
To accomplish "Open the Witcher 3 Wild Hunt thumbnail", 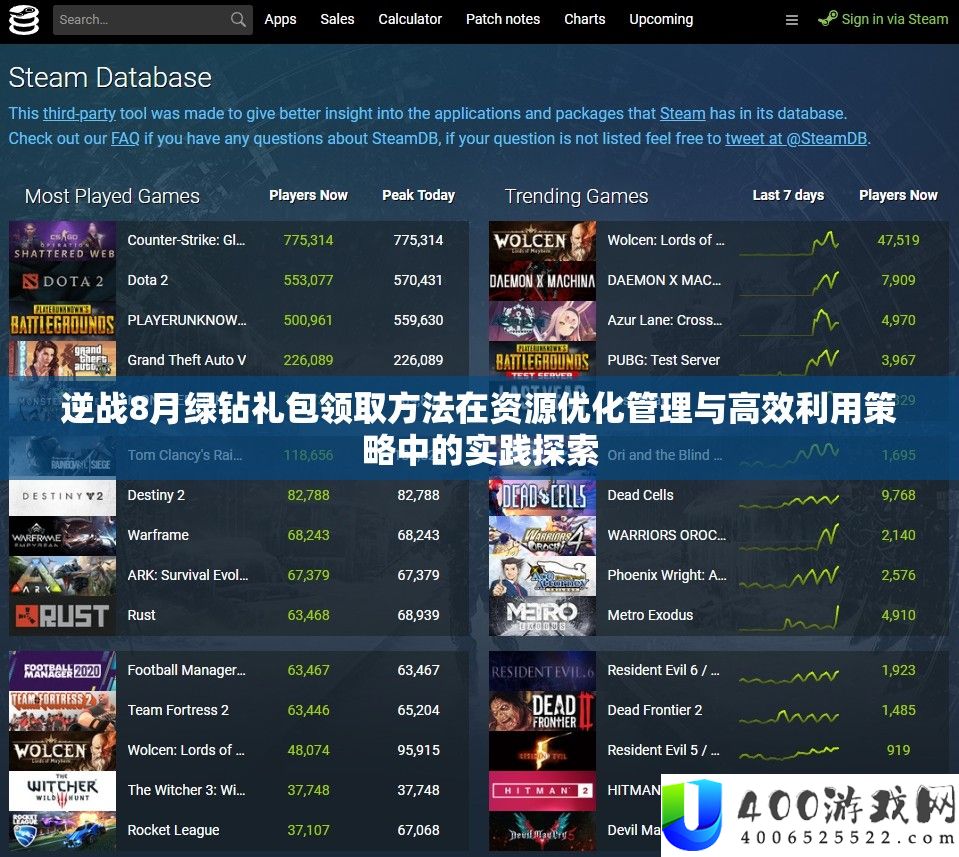I will [x=62, y=791].
